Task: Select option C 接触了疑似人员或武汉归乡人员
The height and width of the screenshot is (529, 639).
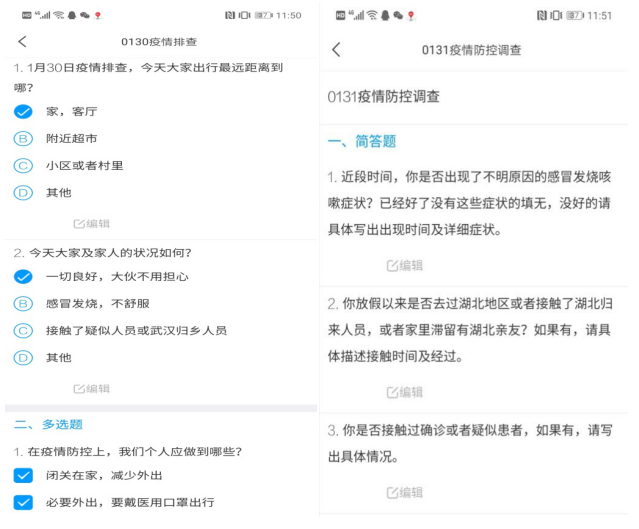Action: pos(23,330)
